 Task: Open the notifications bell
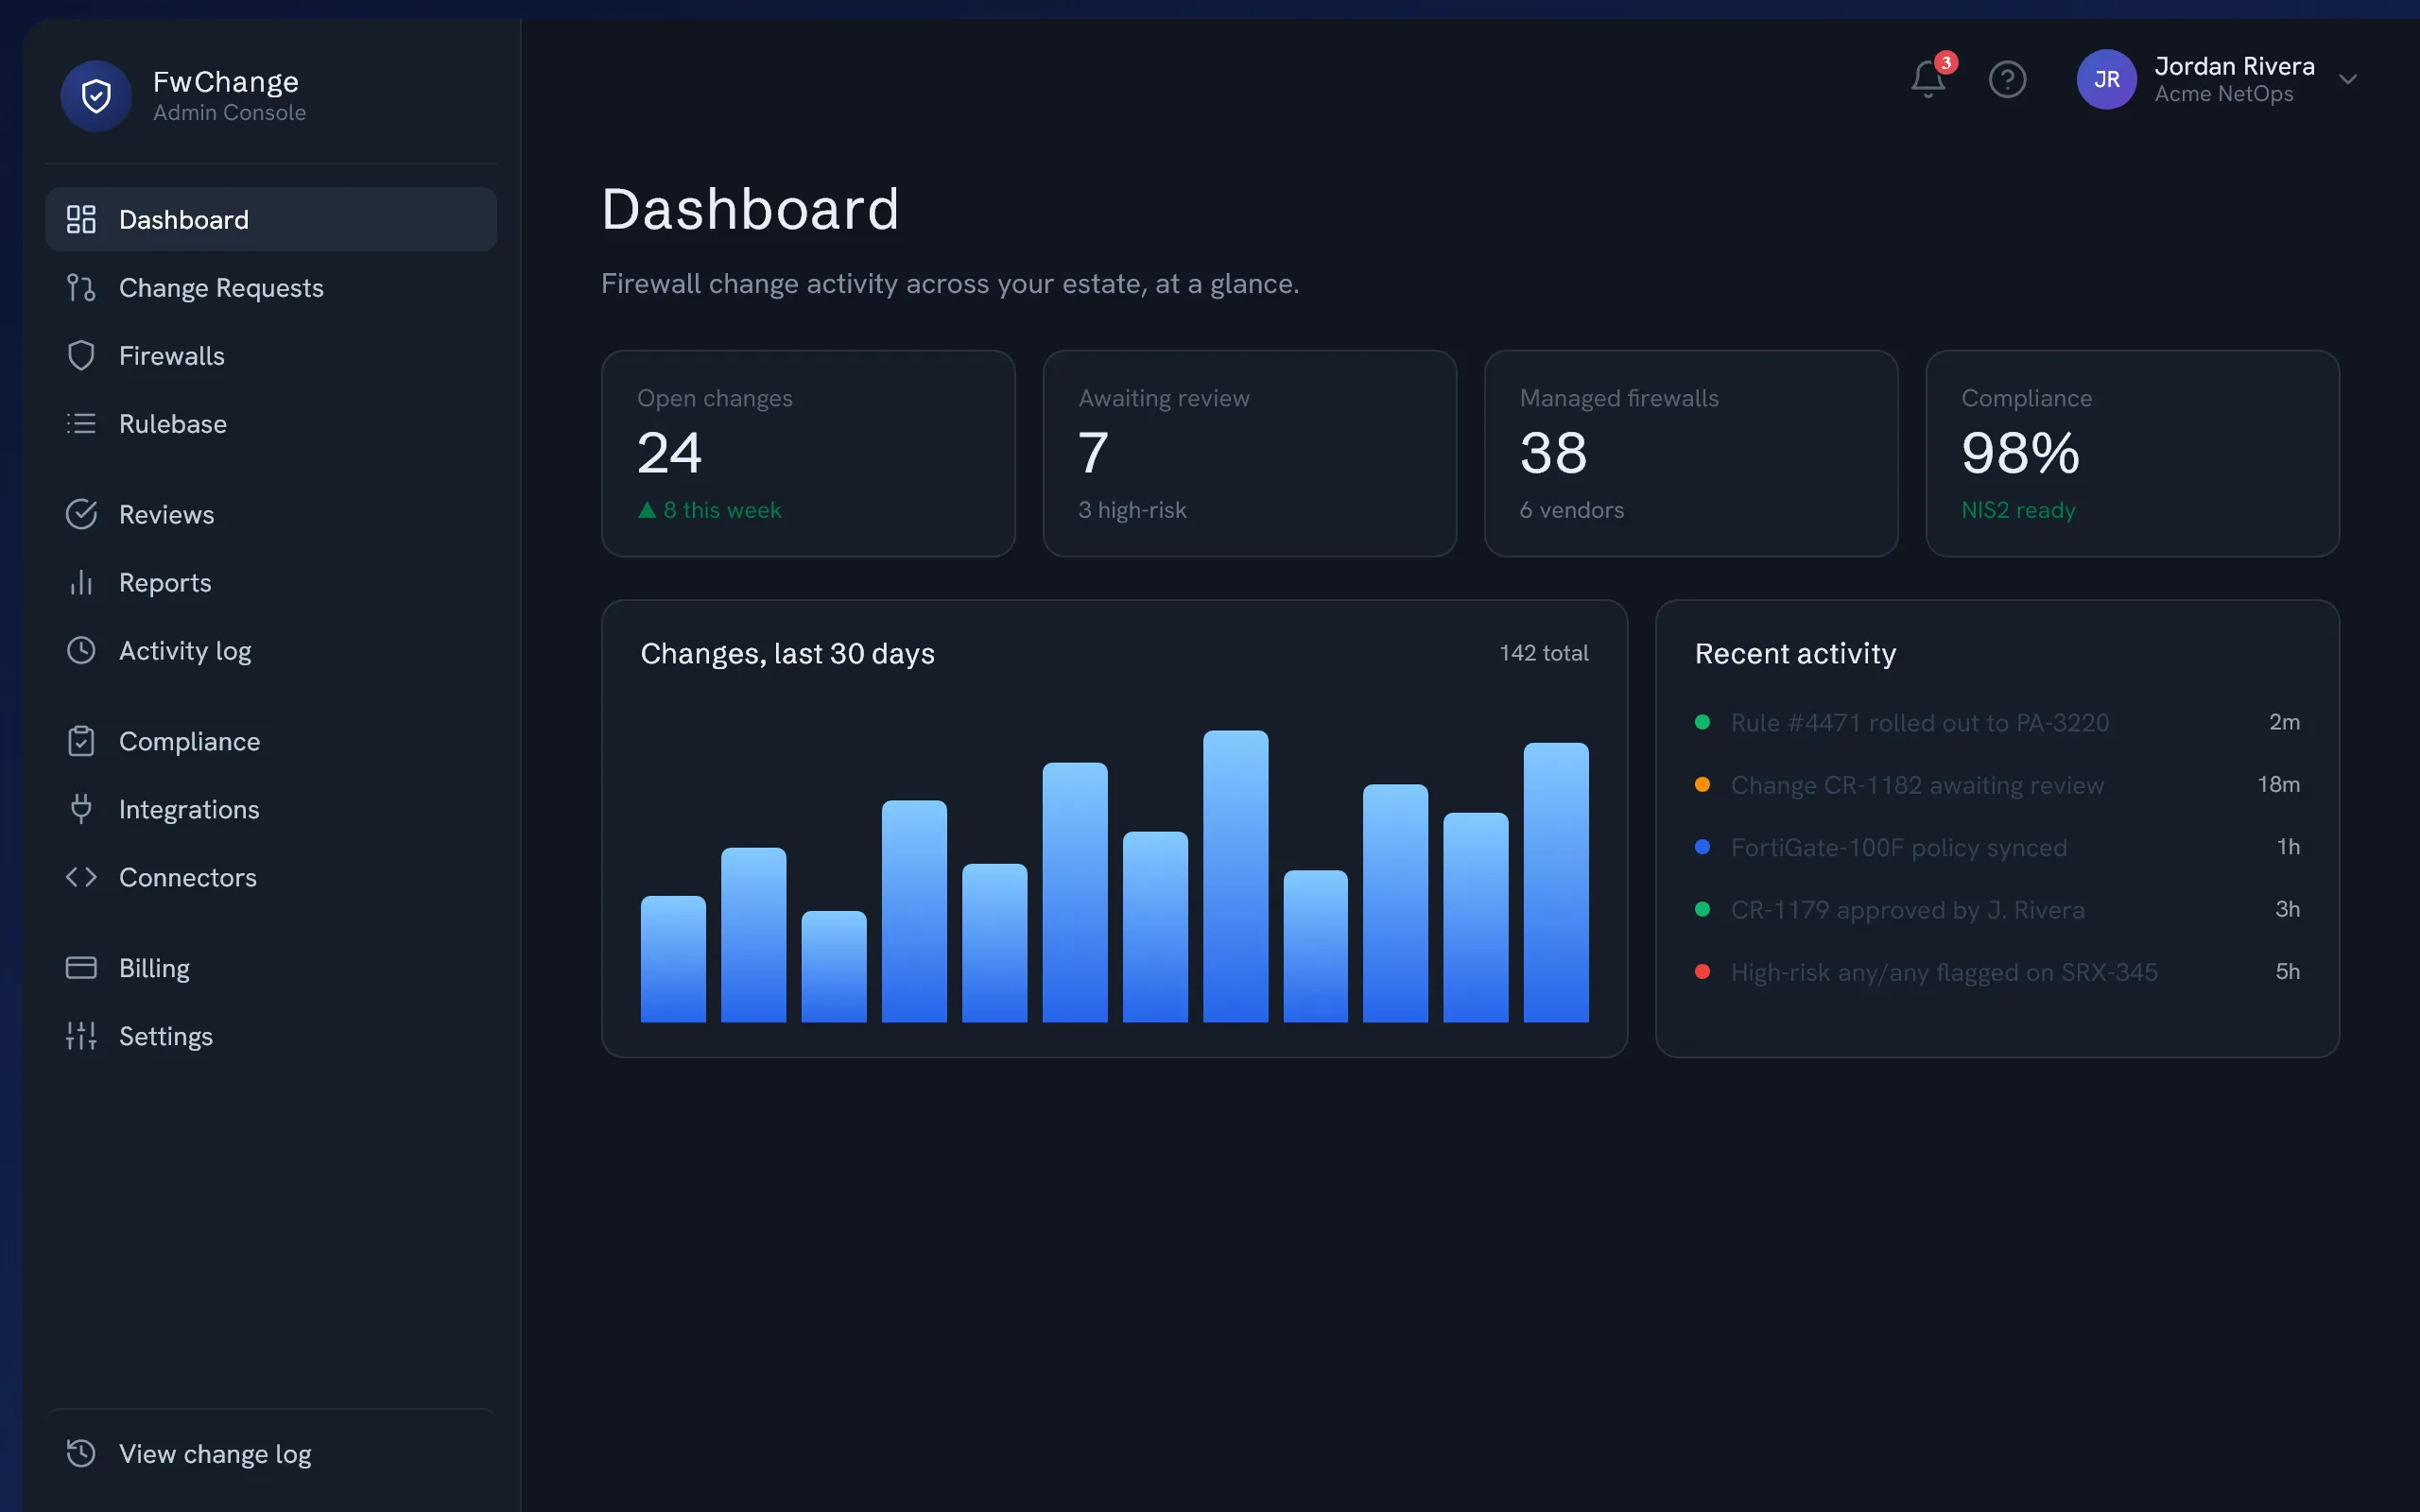click(1928, 79)
